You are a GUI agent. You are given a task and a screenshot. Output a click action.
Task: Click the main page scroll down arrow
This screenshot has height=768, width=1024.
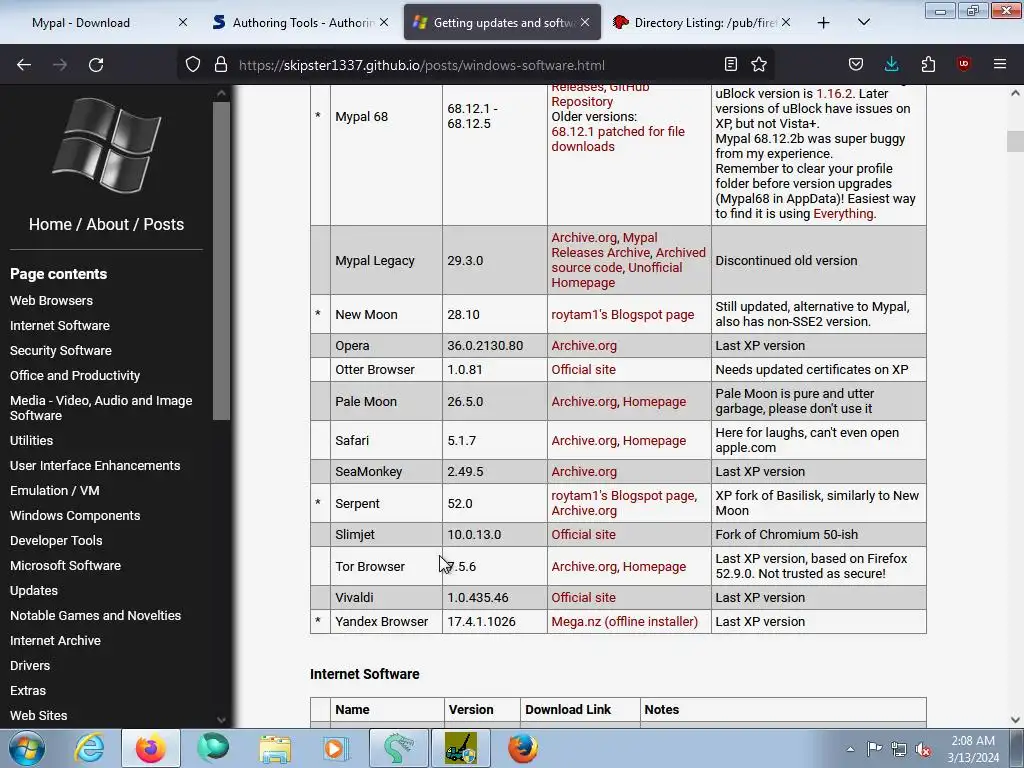point(1015,720)
